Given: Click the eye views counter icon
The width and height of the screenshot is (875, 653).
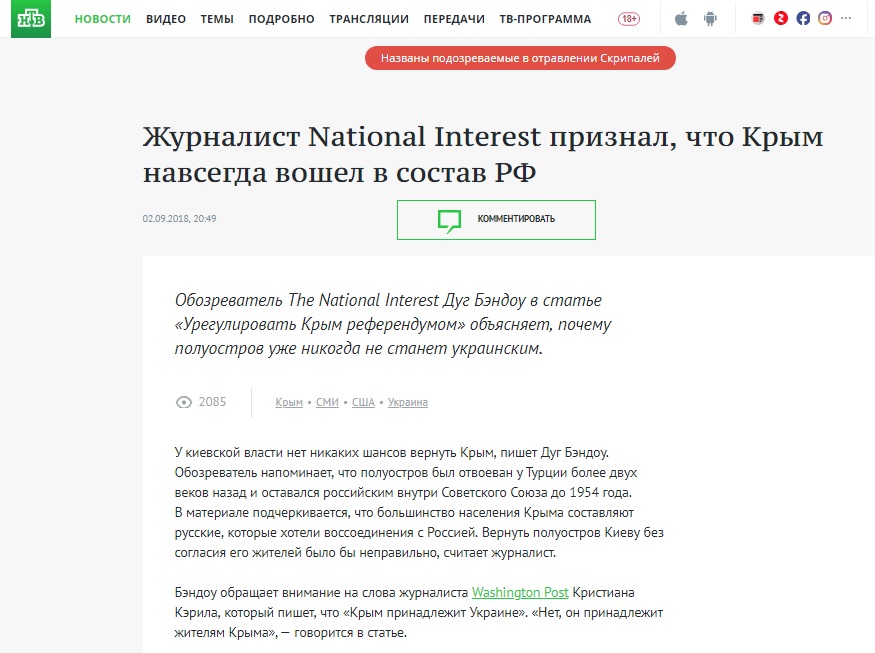Looking at the screenshot, I should point(184,402).
